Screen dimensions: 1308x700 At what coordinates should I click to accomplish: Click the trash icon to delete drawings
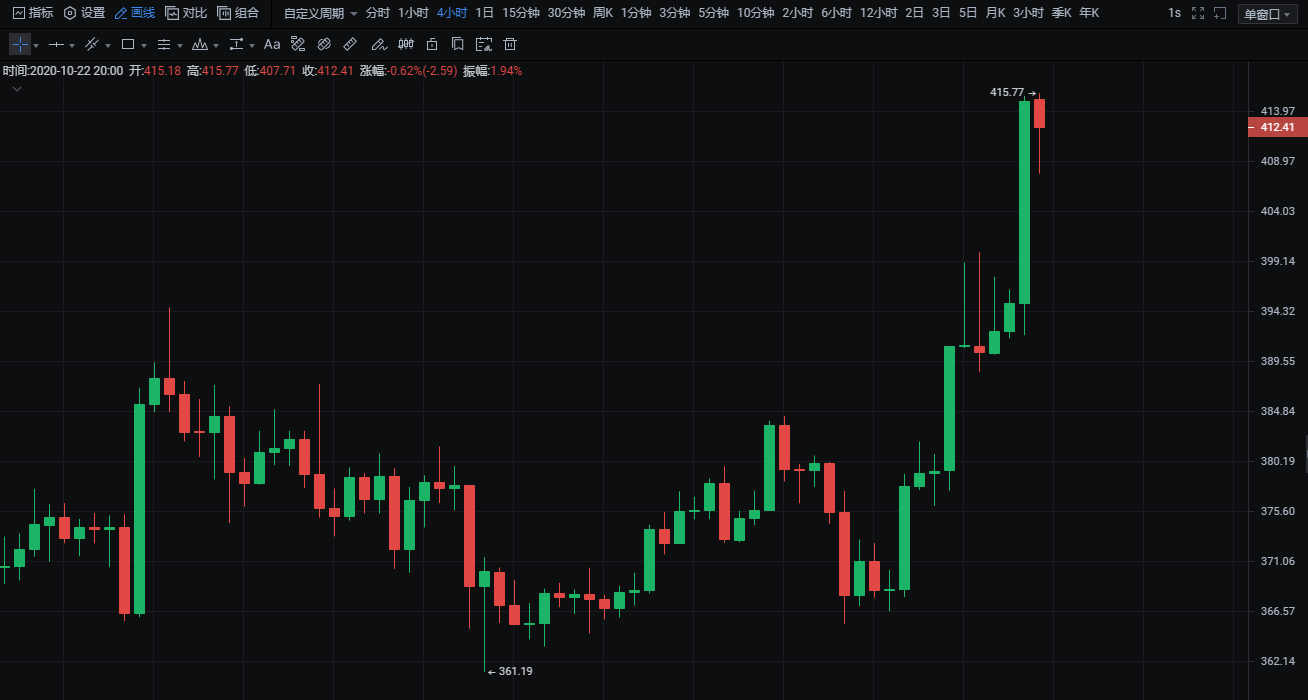(510, 45)
